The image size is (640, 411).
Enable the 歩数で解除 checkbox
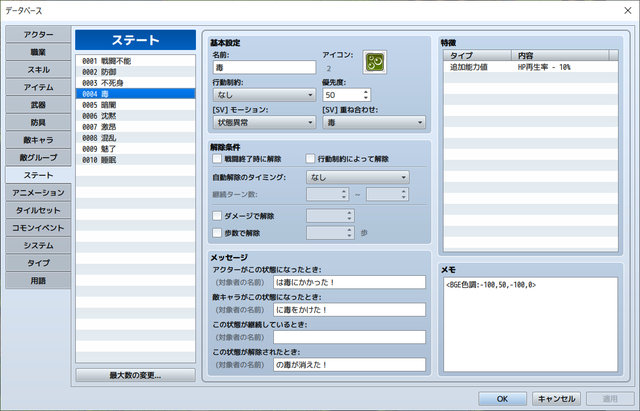[217, 233]
